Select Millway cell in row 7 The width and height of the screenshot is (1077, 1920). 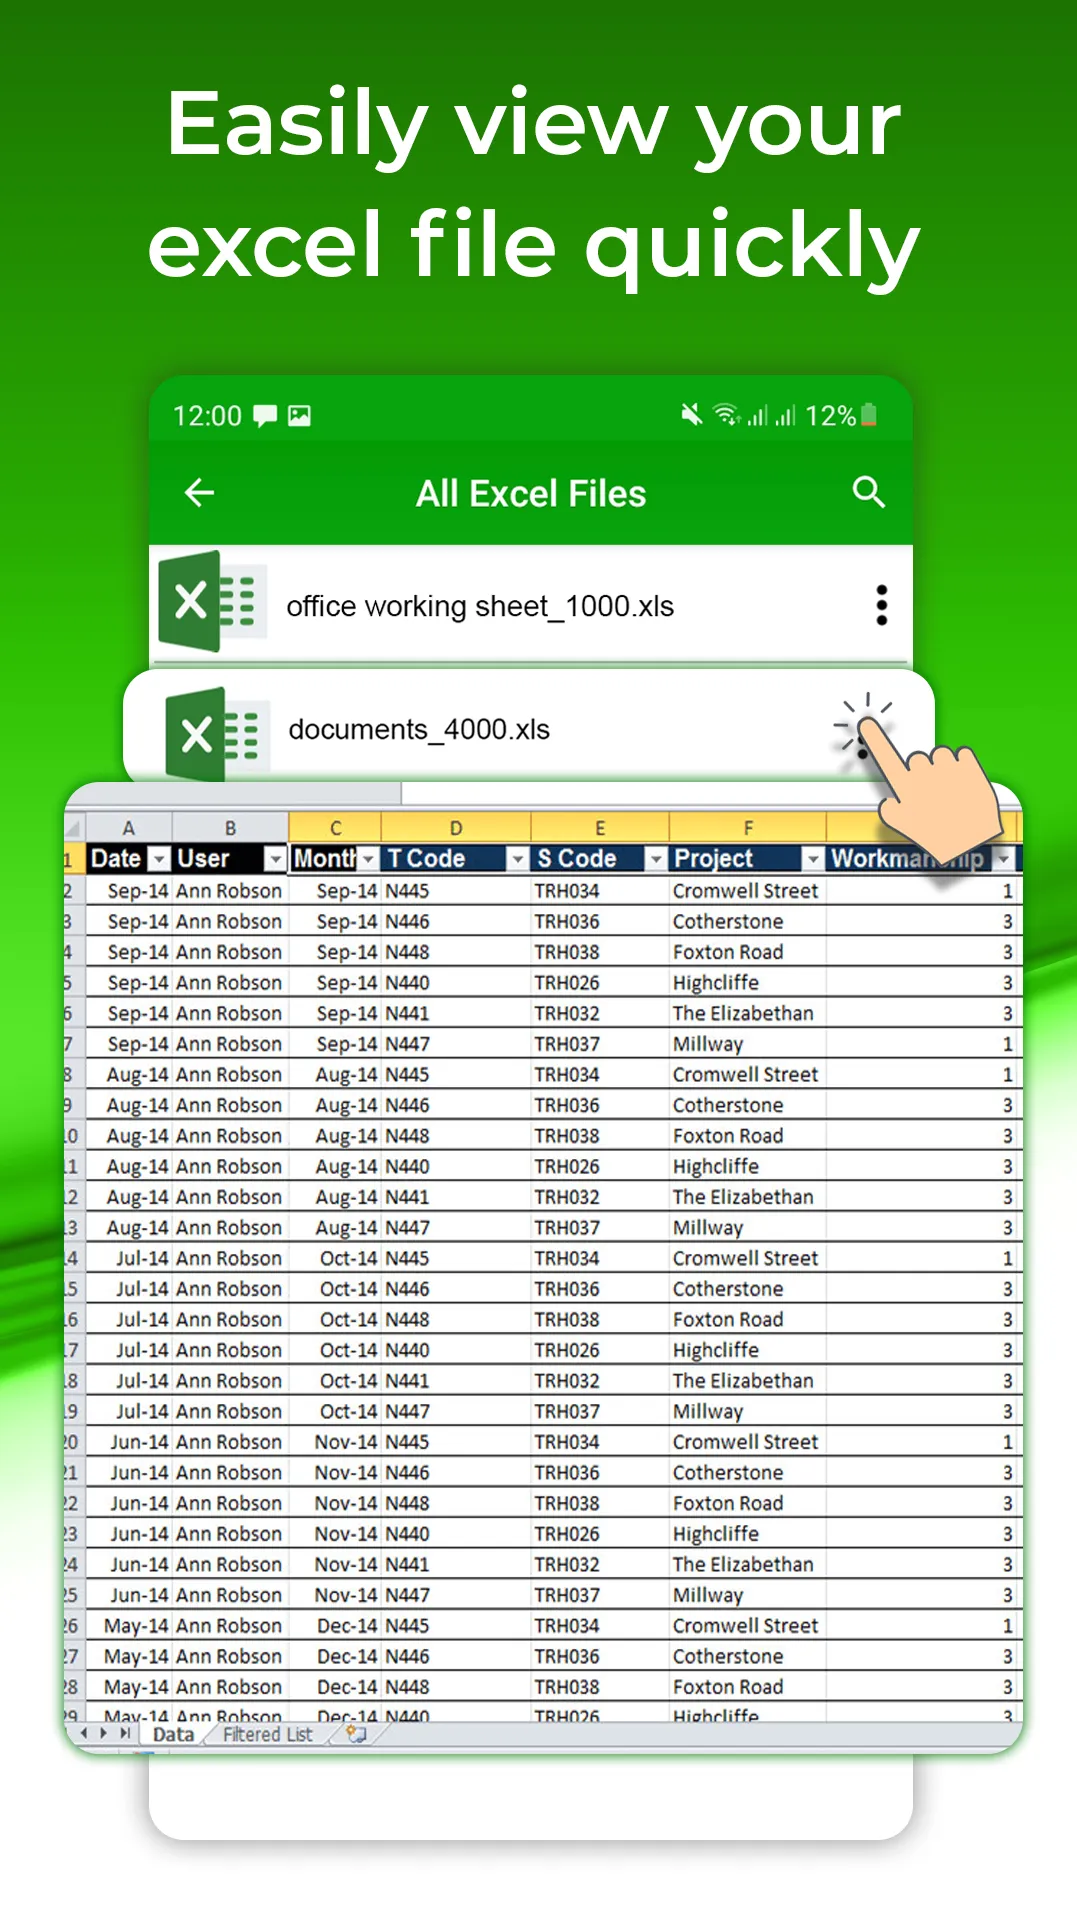point(748,1044)
